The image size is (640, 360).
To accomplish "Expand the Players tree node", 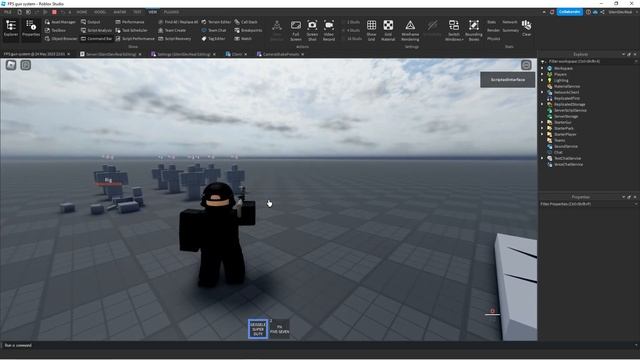I will tap(543, 74).
